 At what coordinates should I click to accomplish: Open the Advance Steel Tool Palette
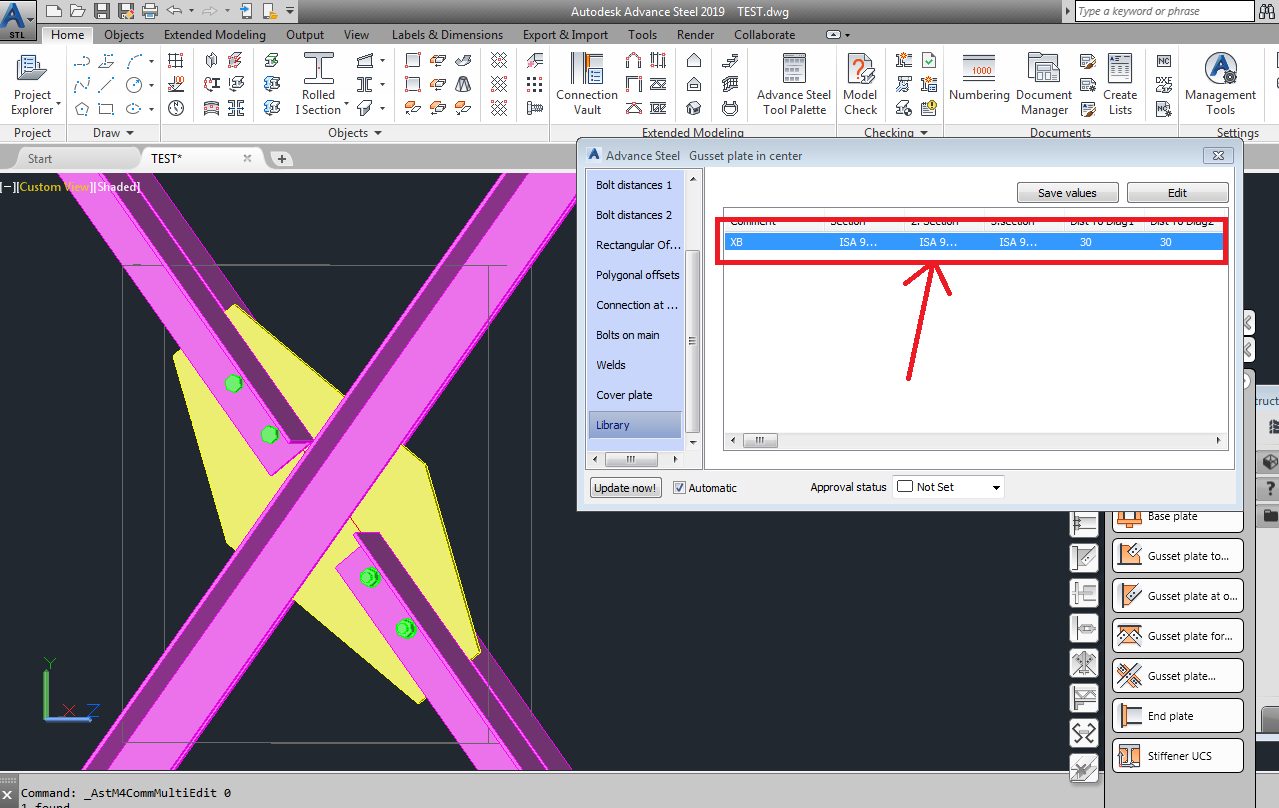(794, 84)
